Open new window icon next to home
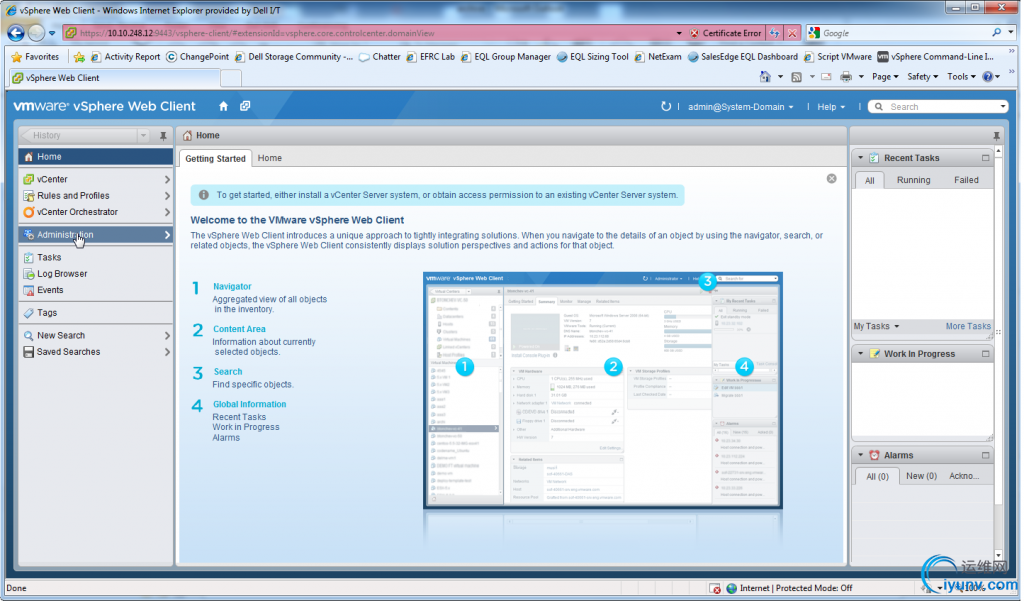The image size is (1024, 601). coord(245,106)
